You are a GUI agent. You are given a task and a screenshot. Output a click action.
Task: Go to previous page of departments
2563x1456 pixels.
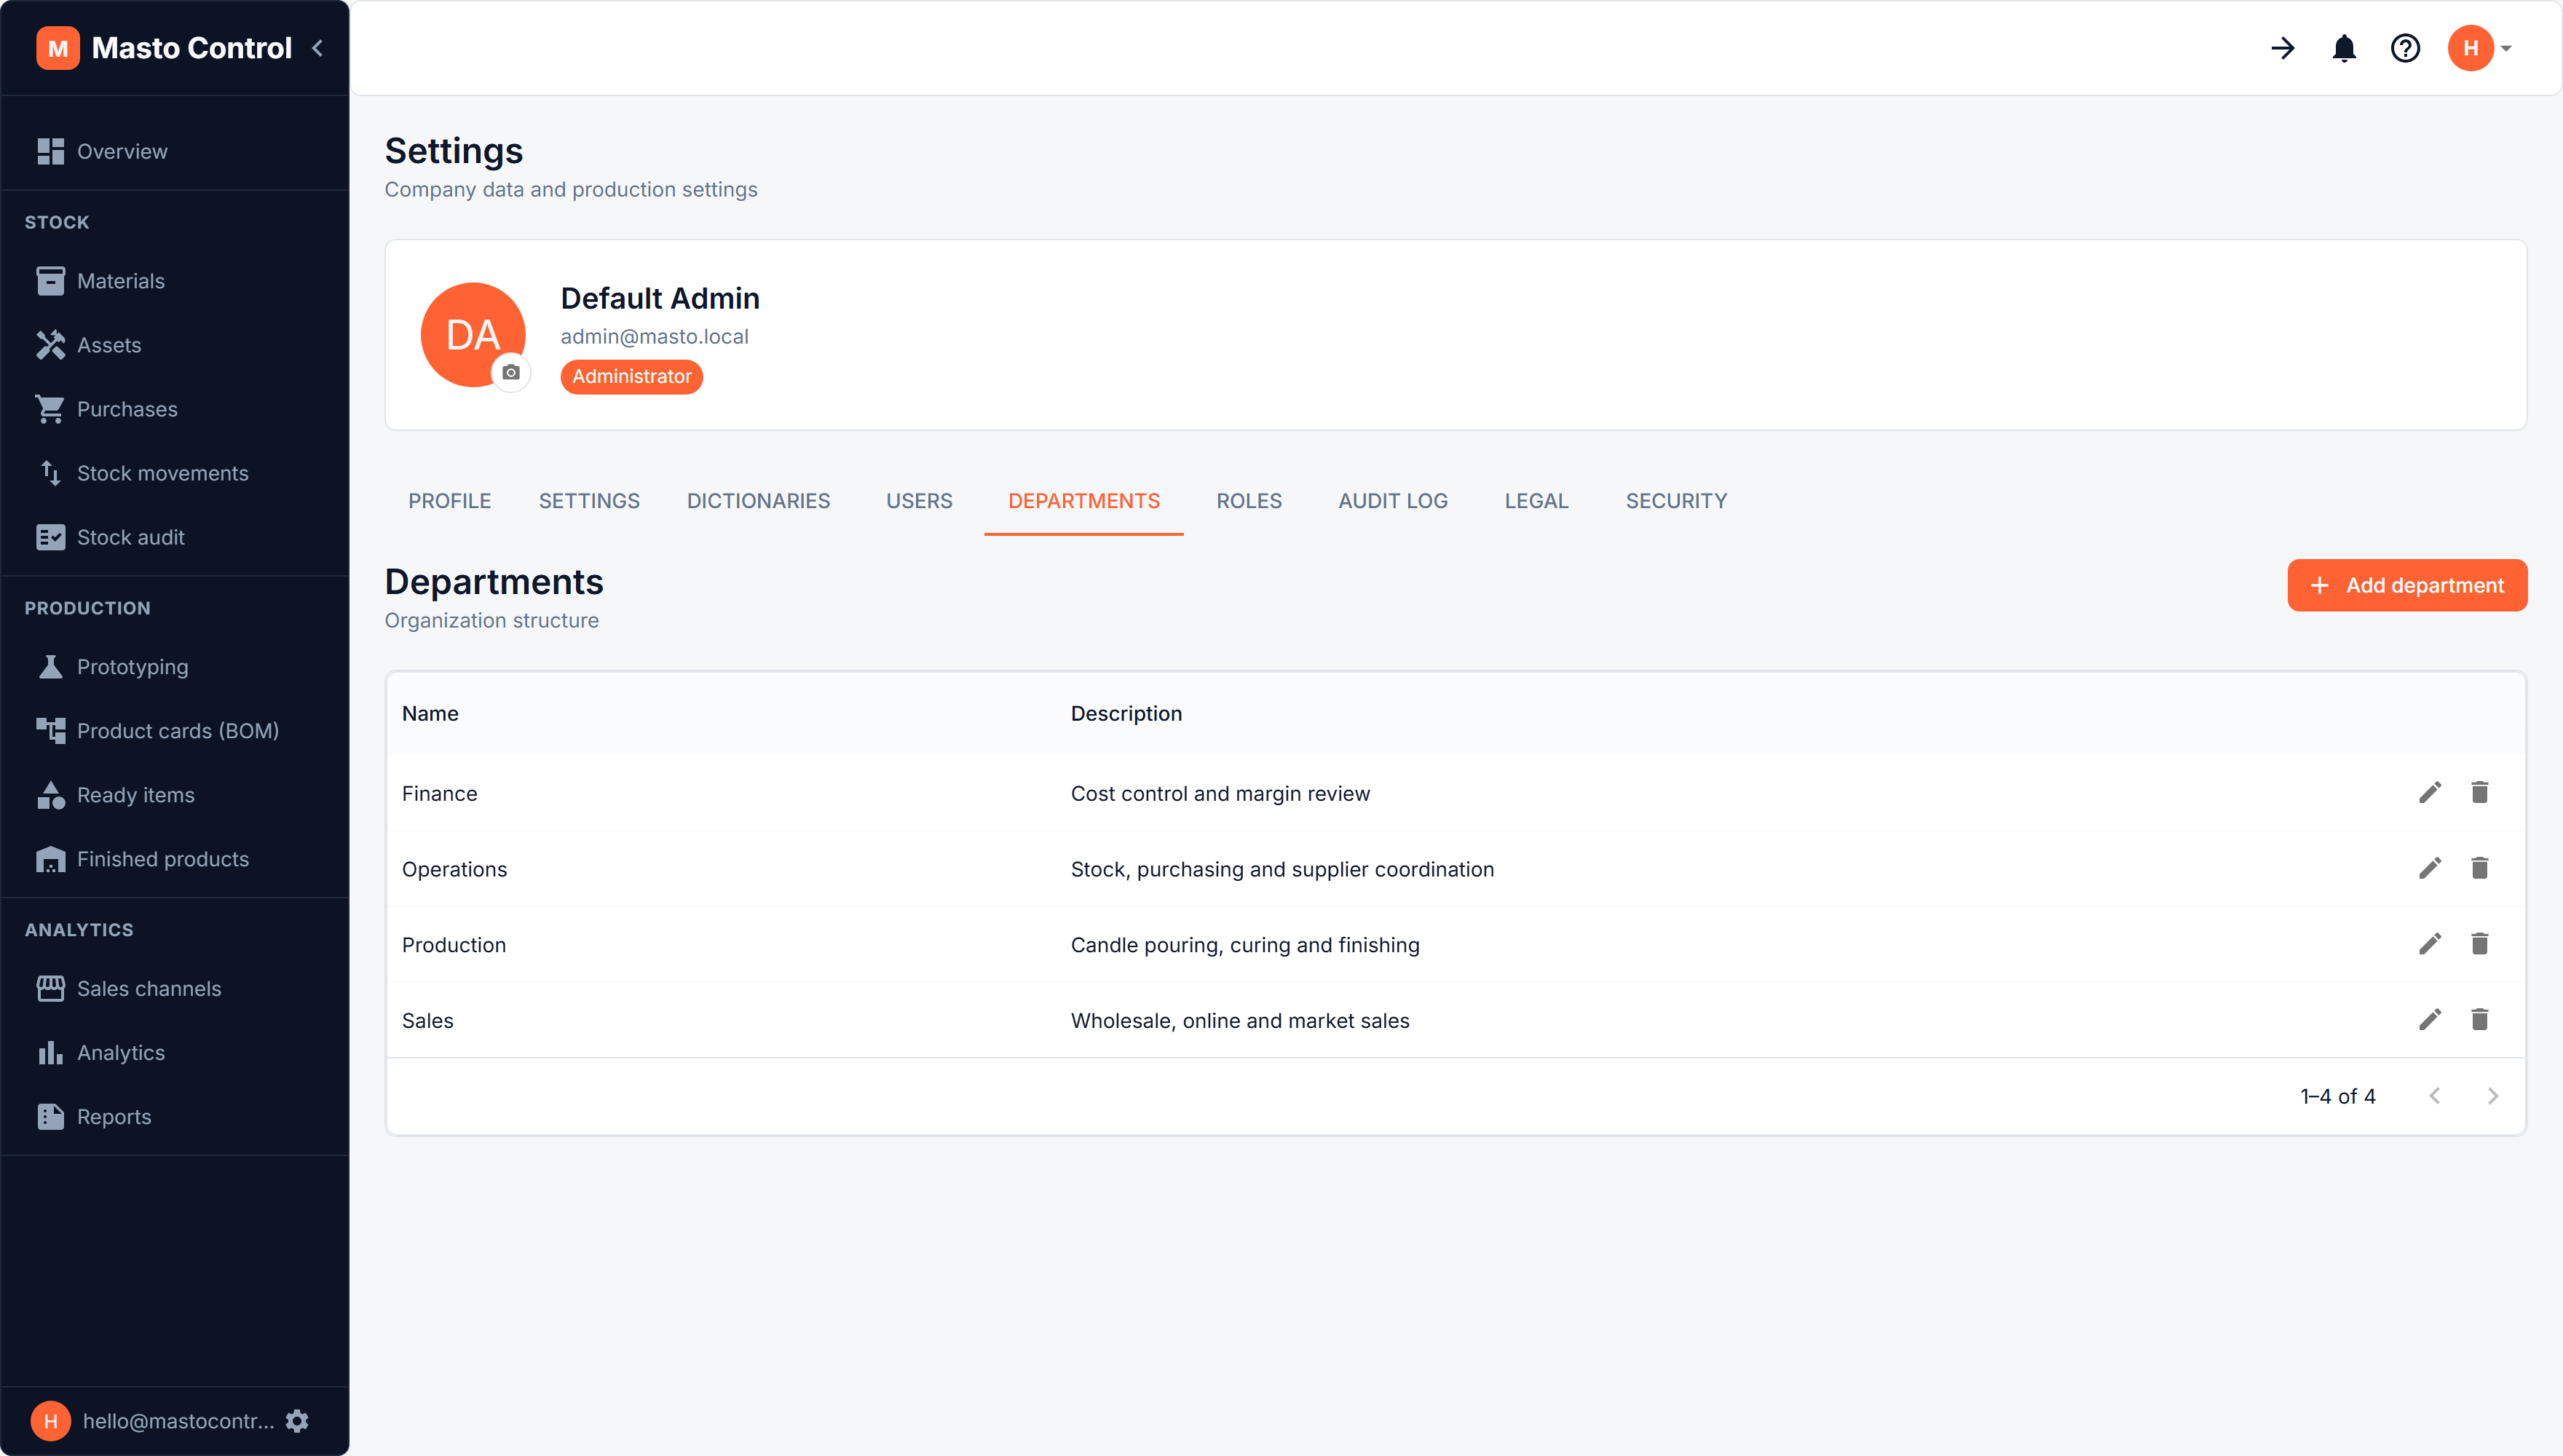click(2435, 1096)
